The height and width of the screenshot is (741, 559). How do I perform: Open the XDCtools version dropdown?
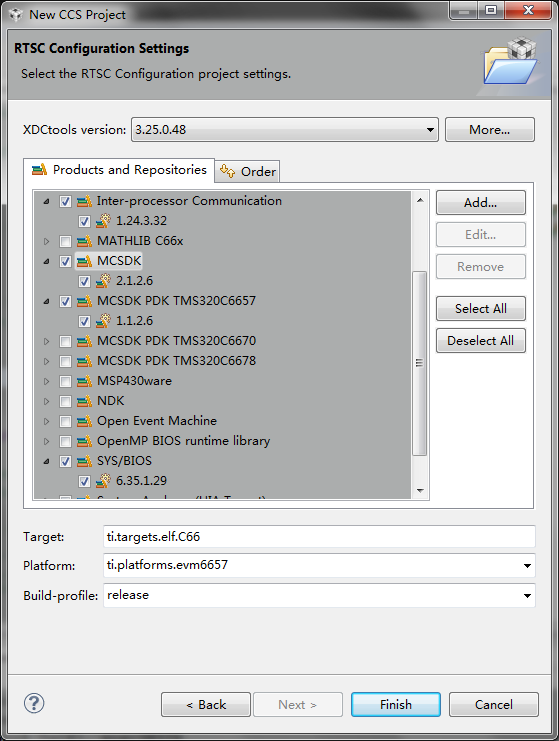[x=285, y=129]
